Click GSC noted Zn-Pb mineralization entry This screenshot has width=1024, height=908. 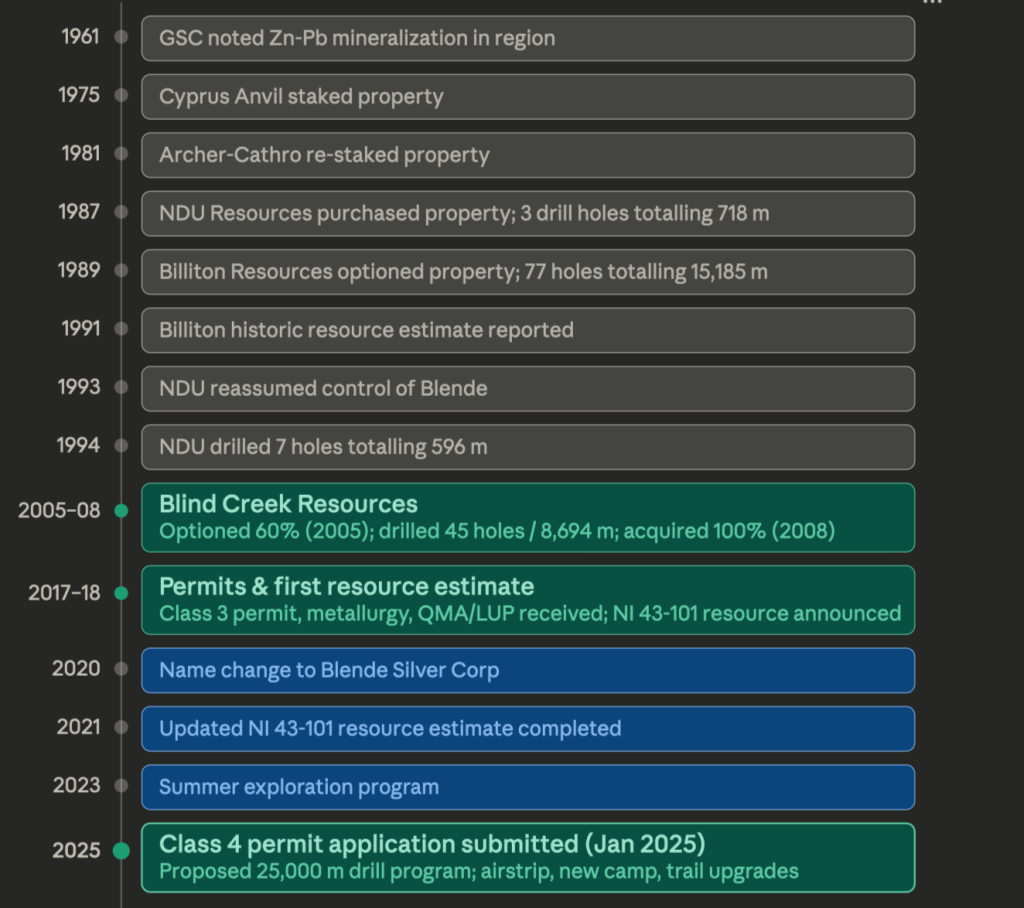528,38
